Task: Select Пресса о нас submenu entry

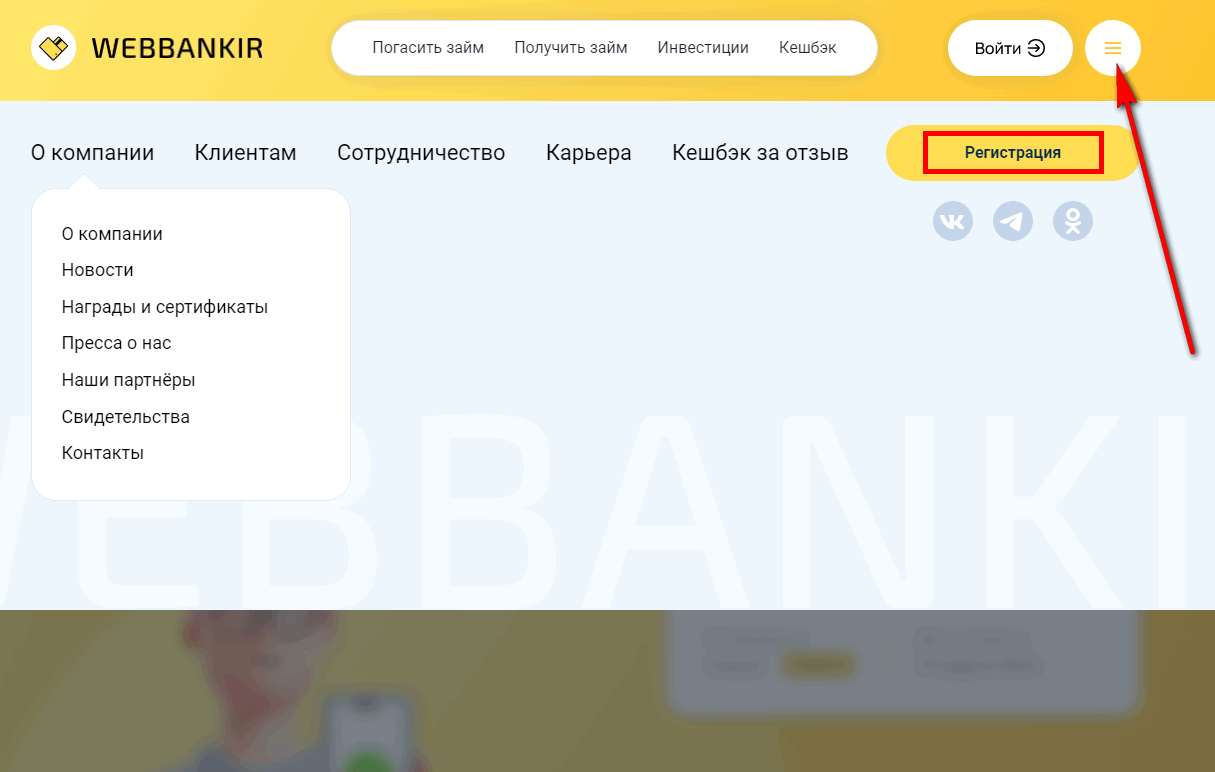Action: click(x=117, y=343)
